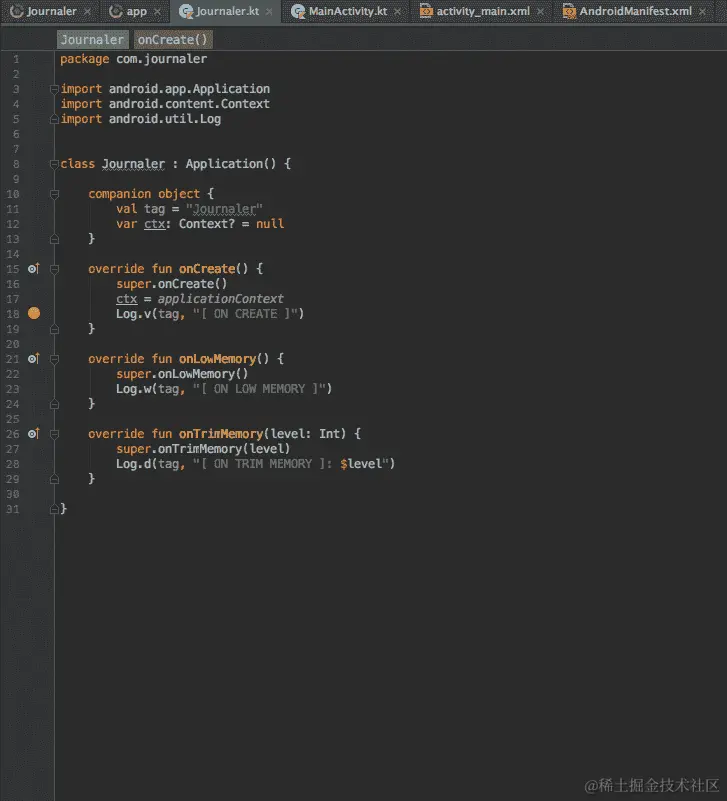Click line number 1 in the gutter
The width and height of the screenshot is (727, 801).
tap(16, 59)
